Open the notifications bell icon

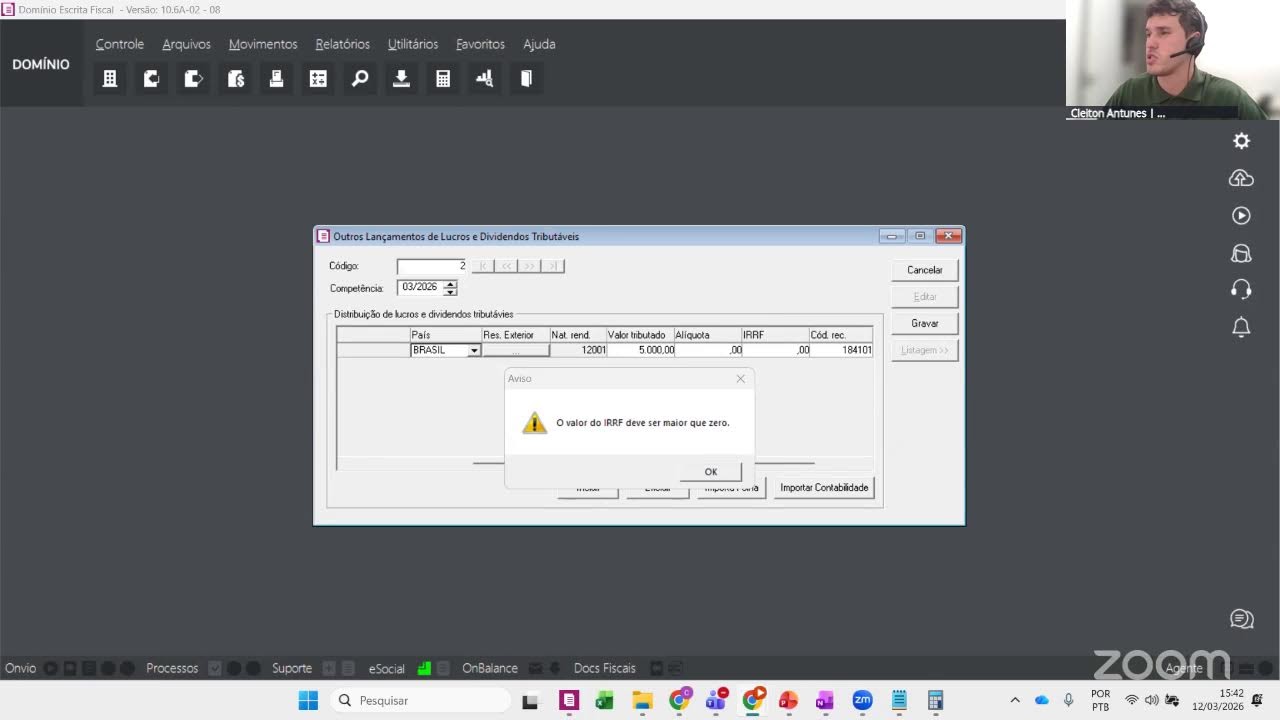pyautogui.click(x=1241, y=327)
